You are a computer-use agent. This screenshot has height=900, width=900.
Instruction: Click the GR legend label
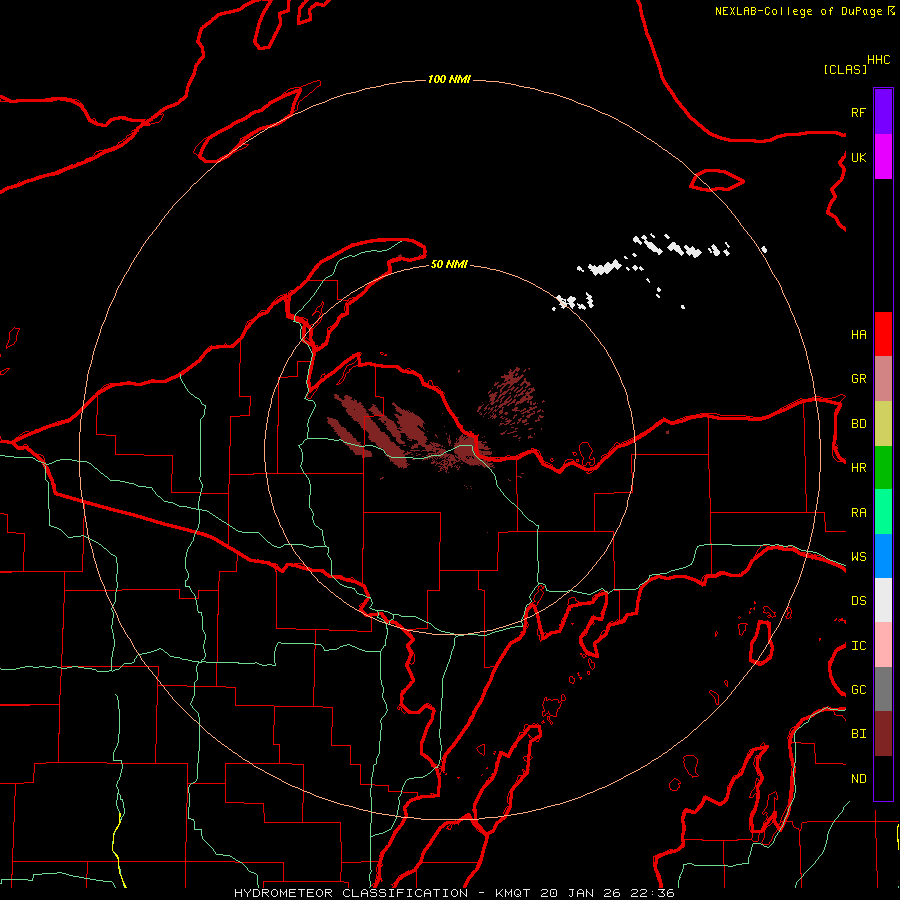pyautogui.click(x=858, y=379)
